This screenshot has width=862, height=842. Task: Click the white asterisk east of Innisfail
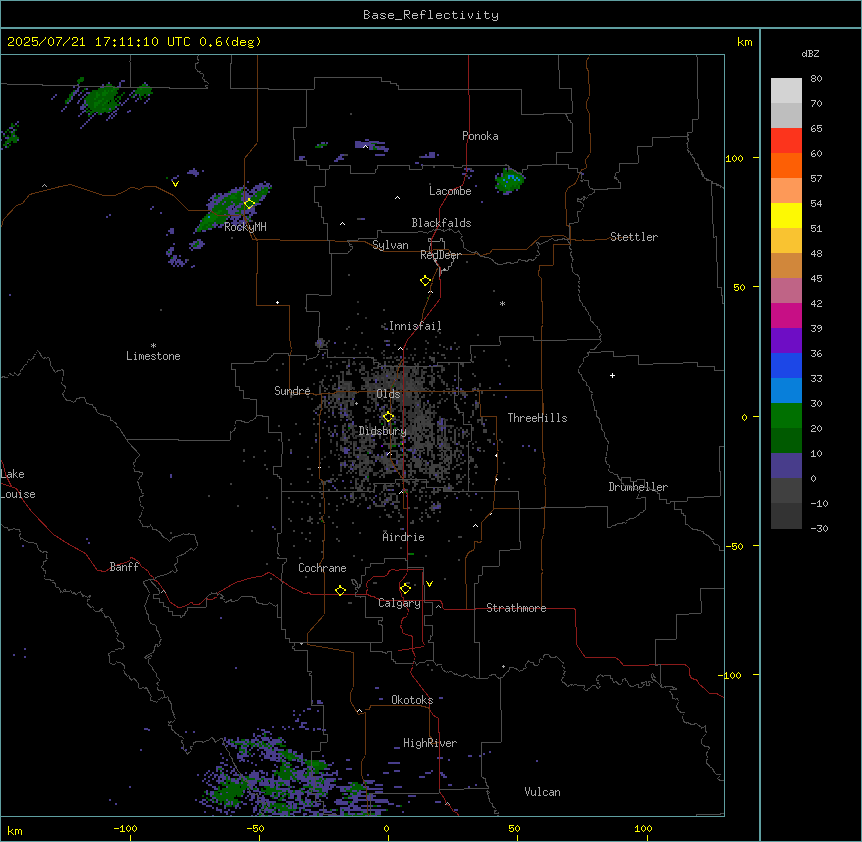502,303
